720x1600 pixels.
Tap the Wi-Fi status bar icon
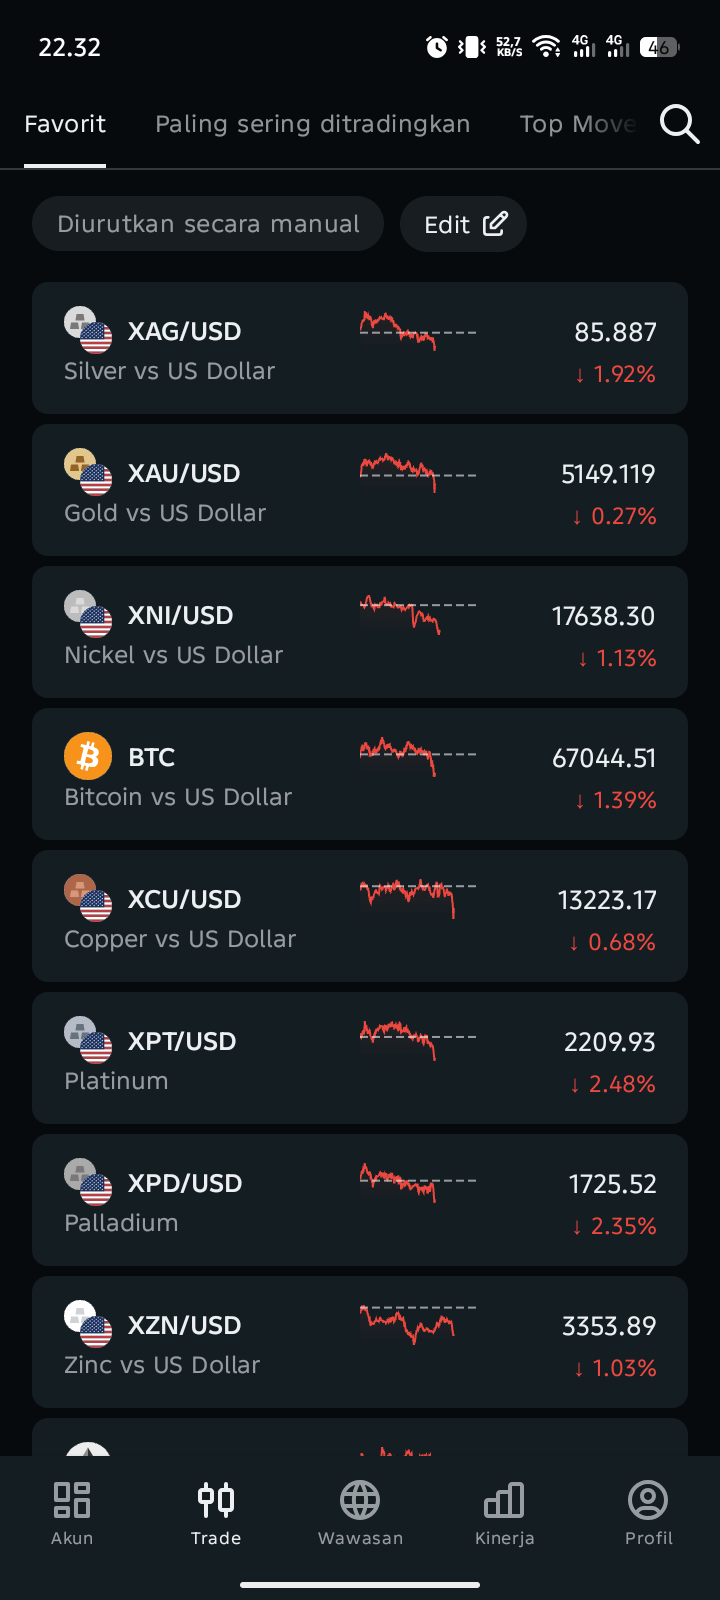pyautogui.click(x=546, y=47)
